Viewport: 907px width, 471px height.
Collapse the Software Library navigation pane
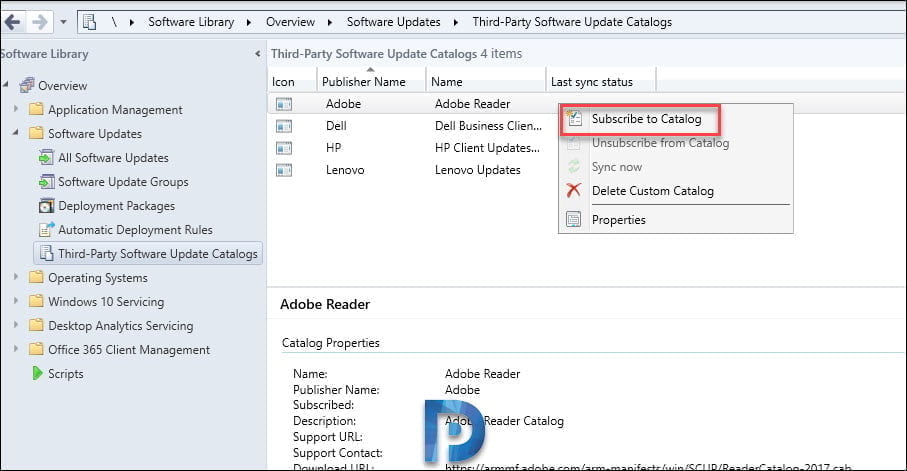tap(257, 54)
